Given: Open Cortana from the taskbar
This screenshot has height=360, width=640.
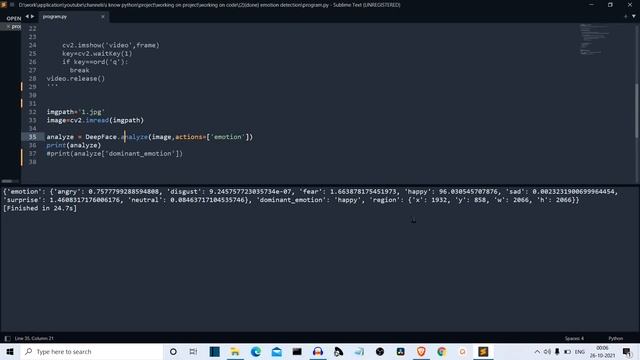Looking at the screenshot, I should tap(173, 351).
